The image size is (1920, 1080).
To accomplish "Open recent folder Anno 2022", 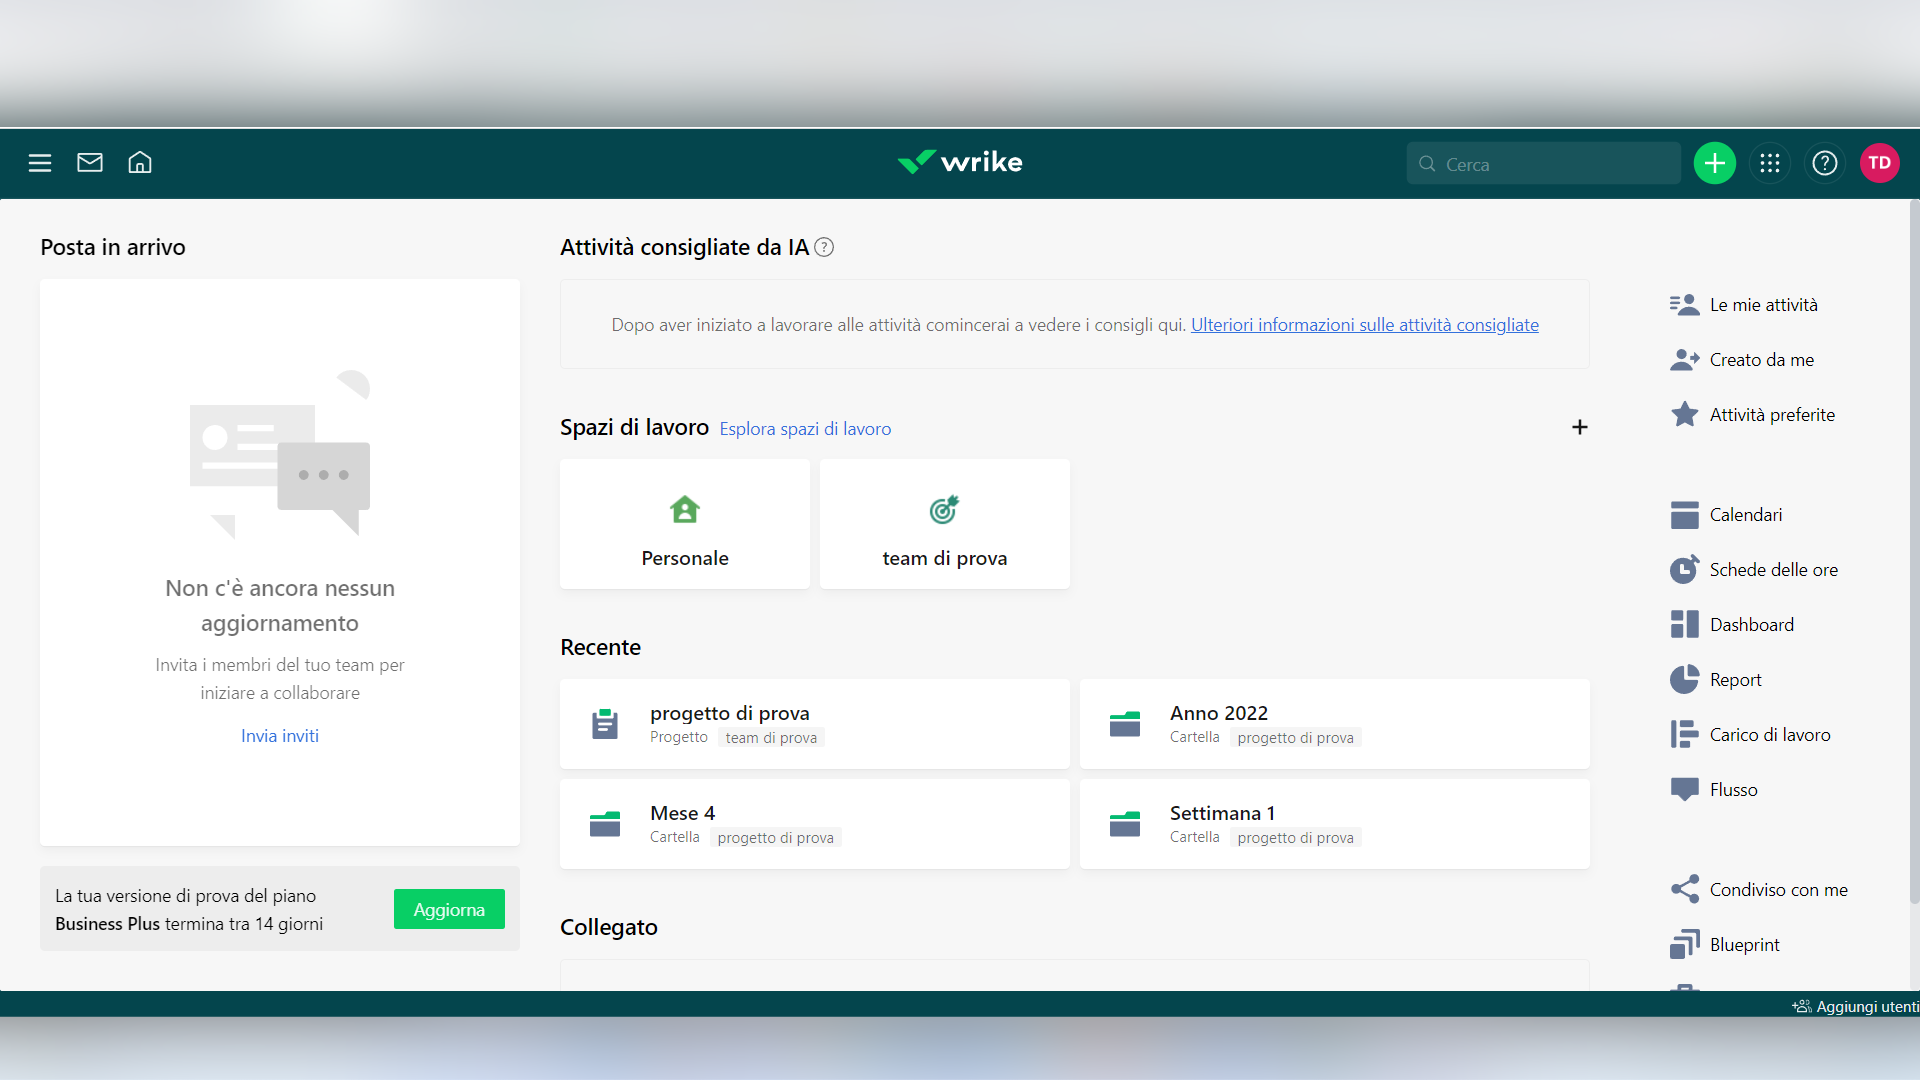I will point(1334,724).
